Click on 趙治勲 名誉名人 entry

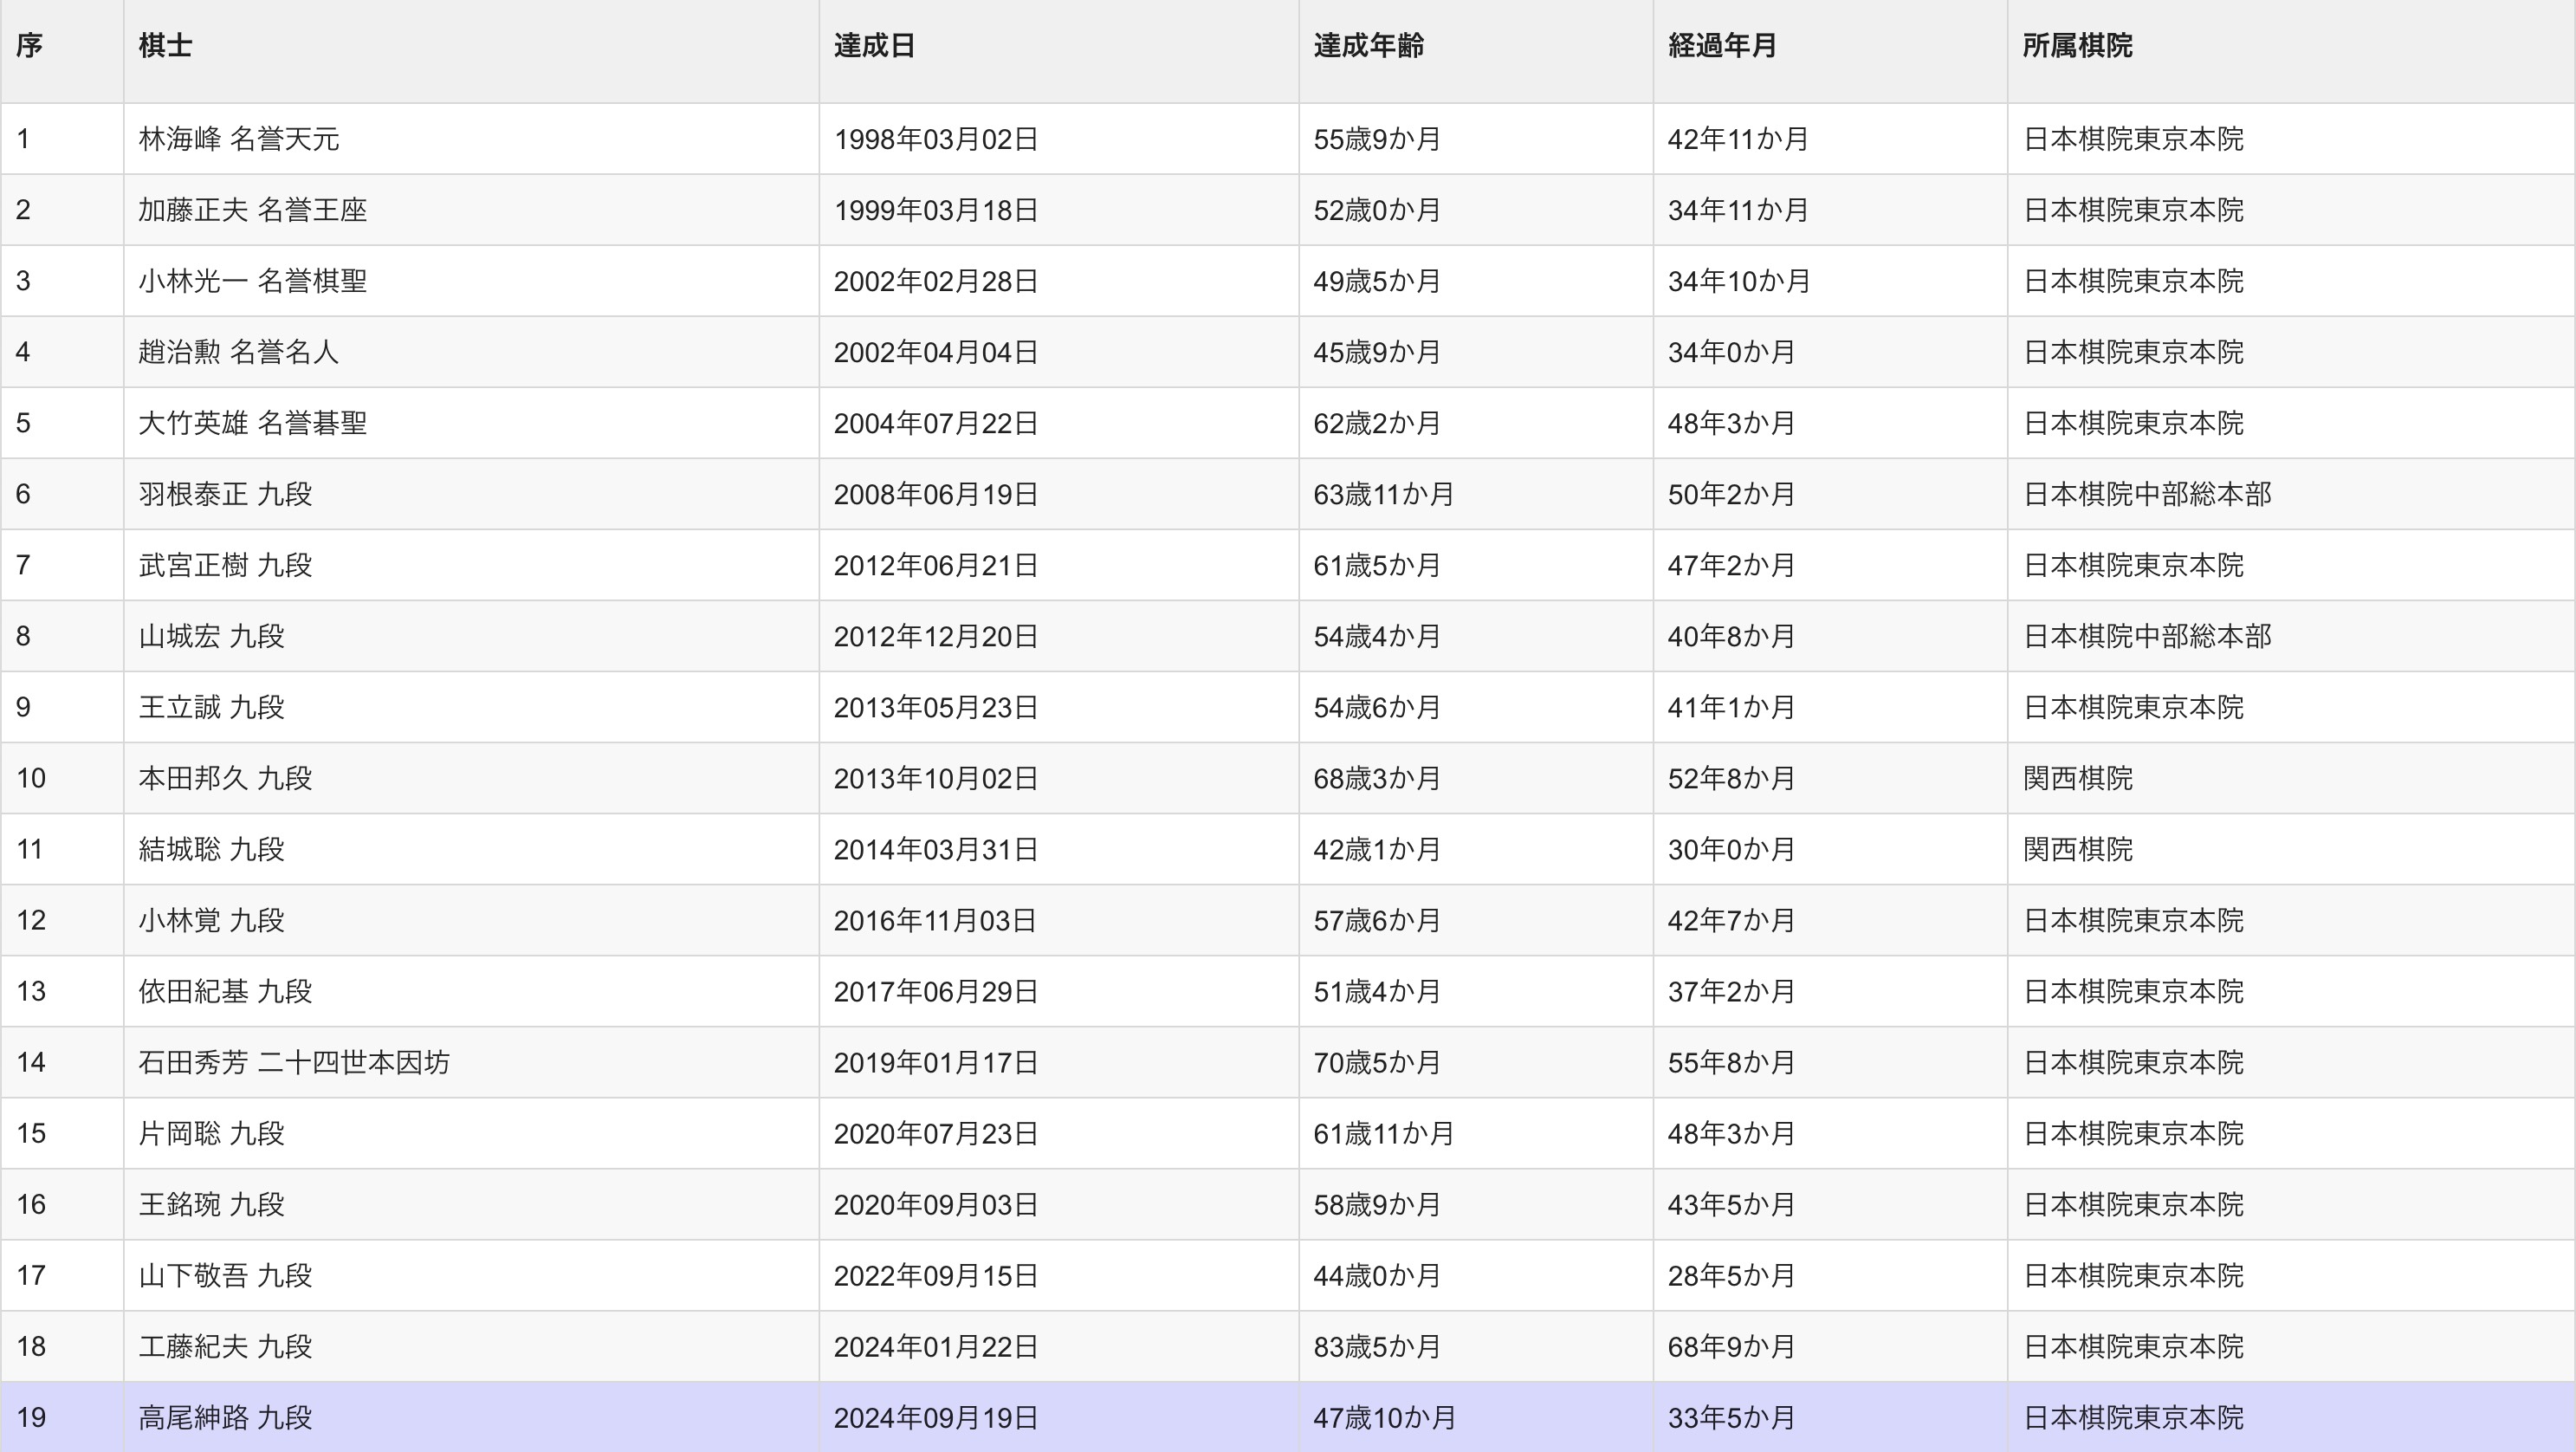coord(239,352)
